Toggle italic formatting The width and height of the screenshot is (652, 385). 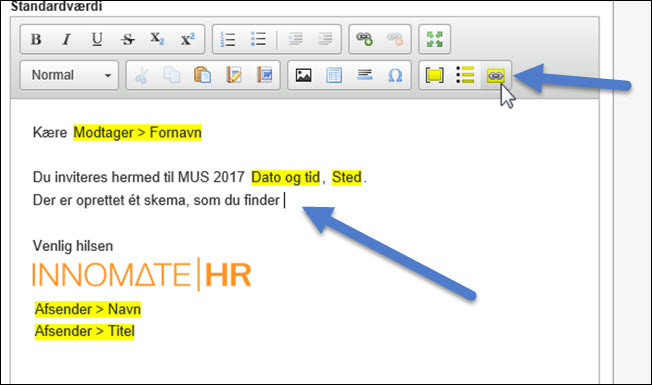67,39
